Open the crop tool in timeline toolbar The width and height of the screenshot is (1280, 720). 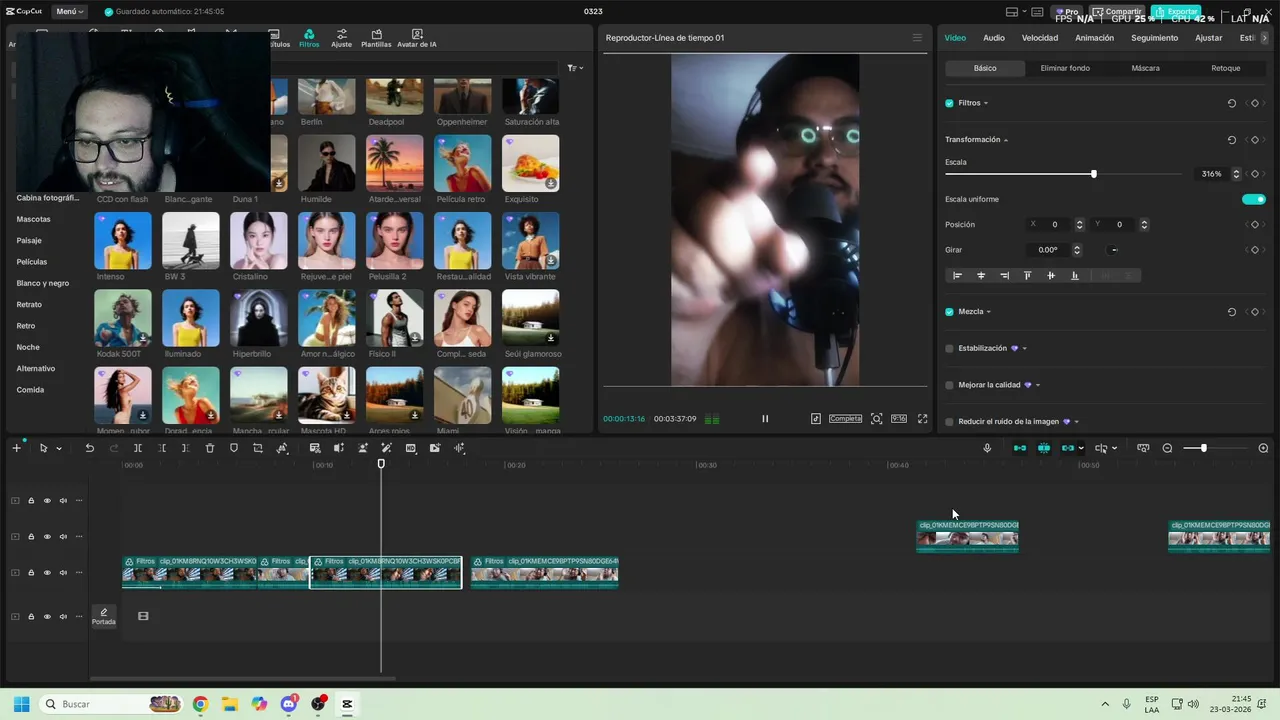[258, 448]
